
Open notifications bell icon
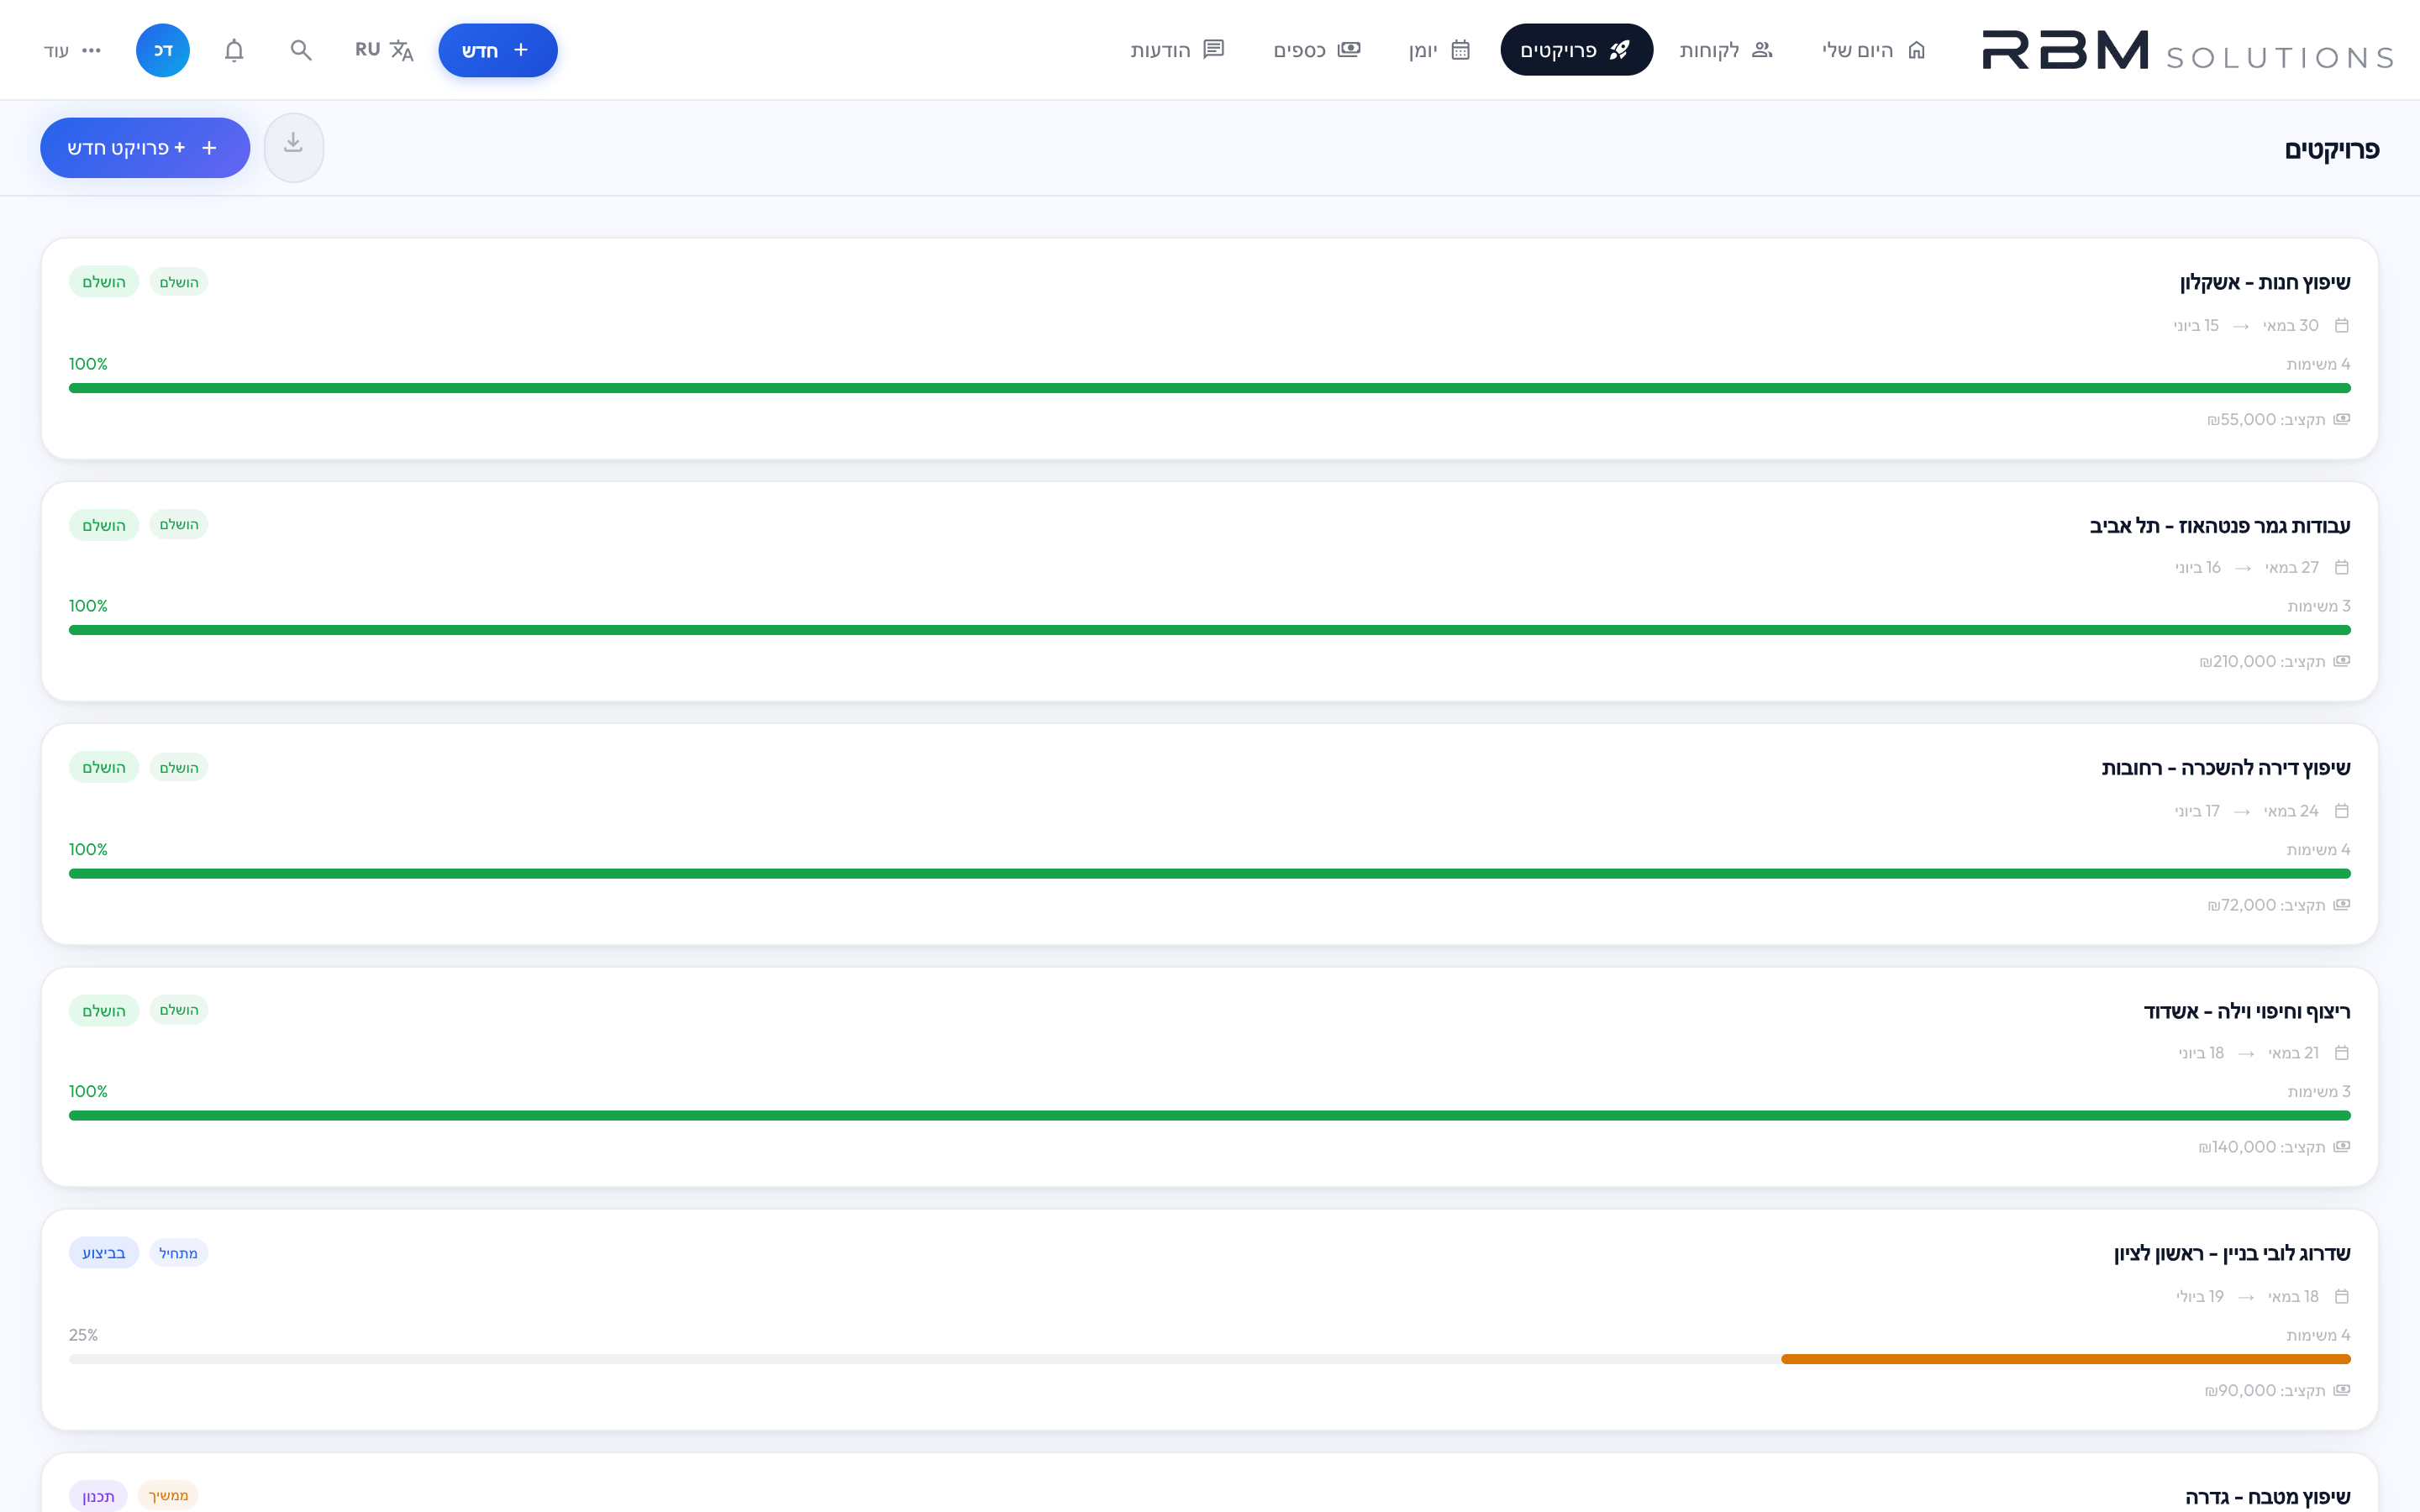tap(234, 50)
